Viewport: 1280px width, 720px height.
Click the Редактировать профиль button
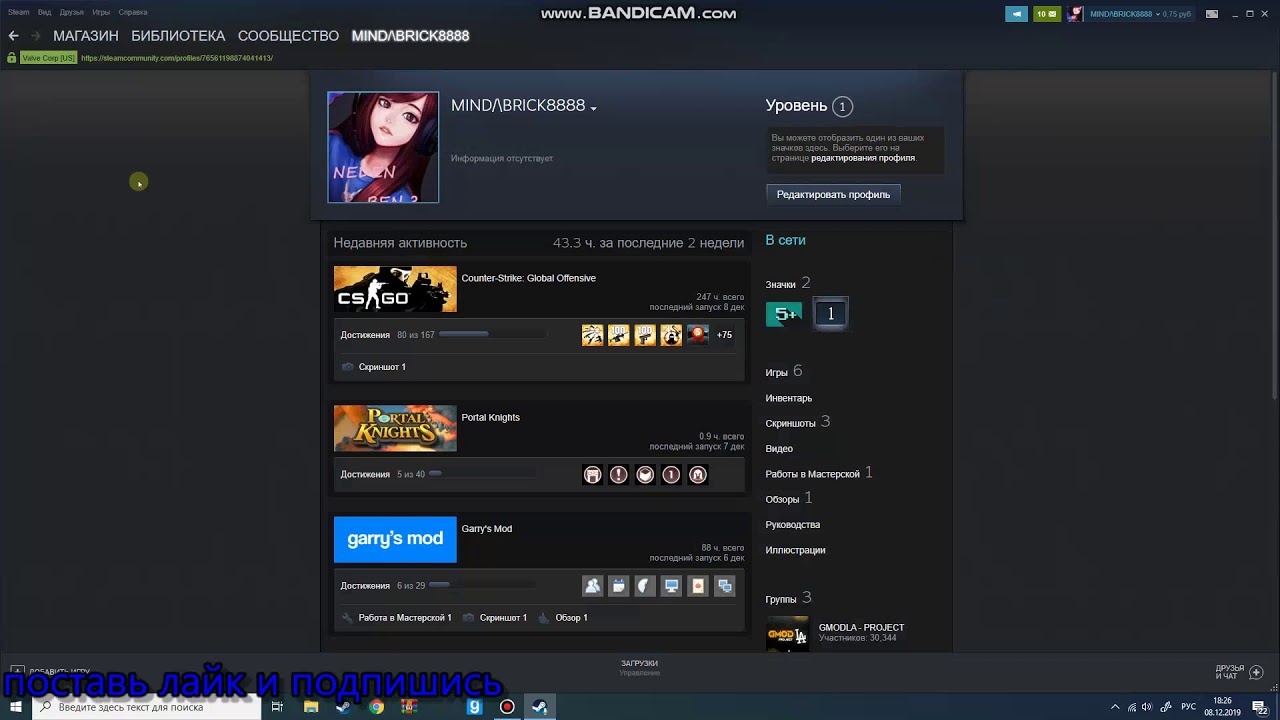click(833, 194)
